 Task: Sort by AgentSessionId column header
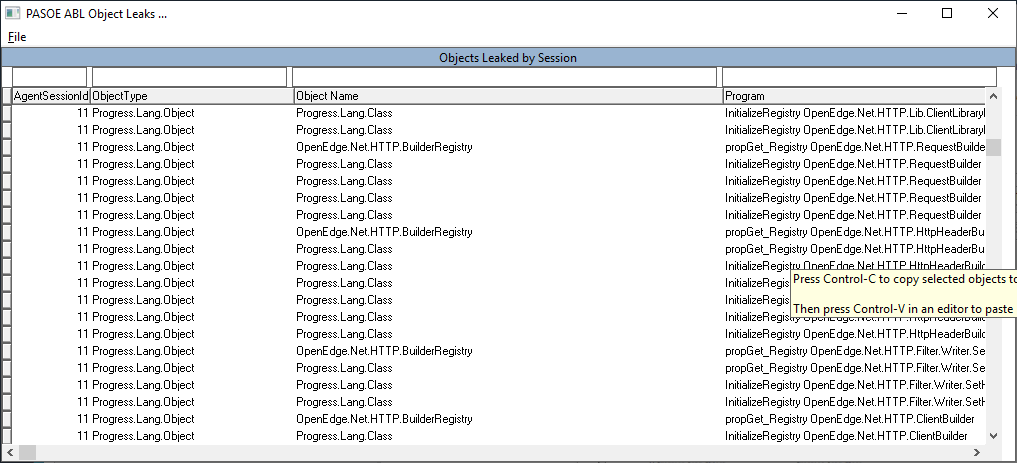click(51, 96)
